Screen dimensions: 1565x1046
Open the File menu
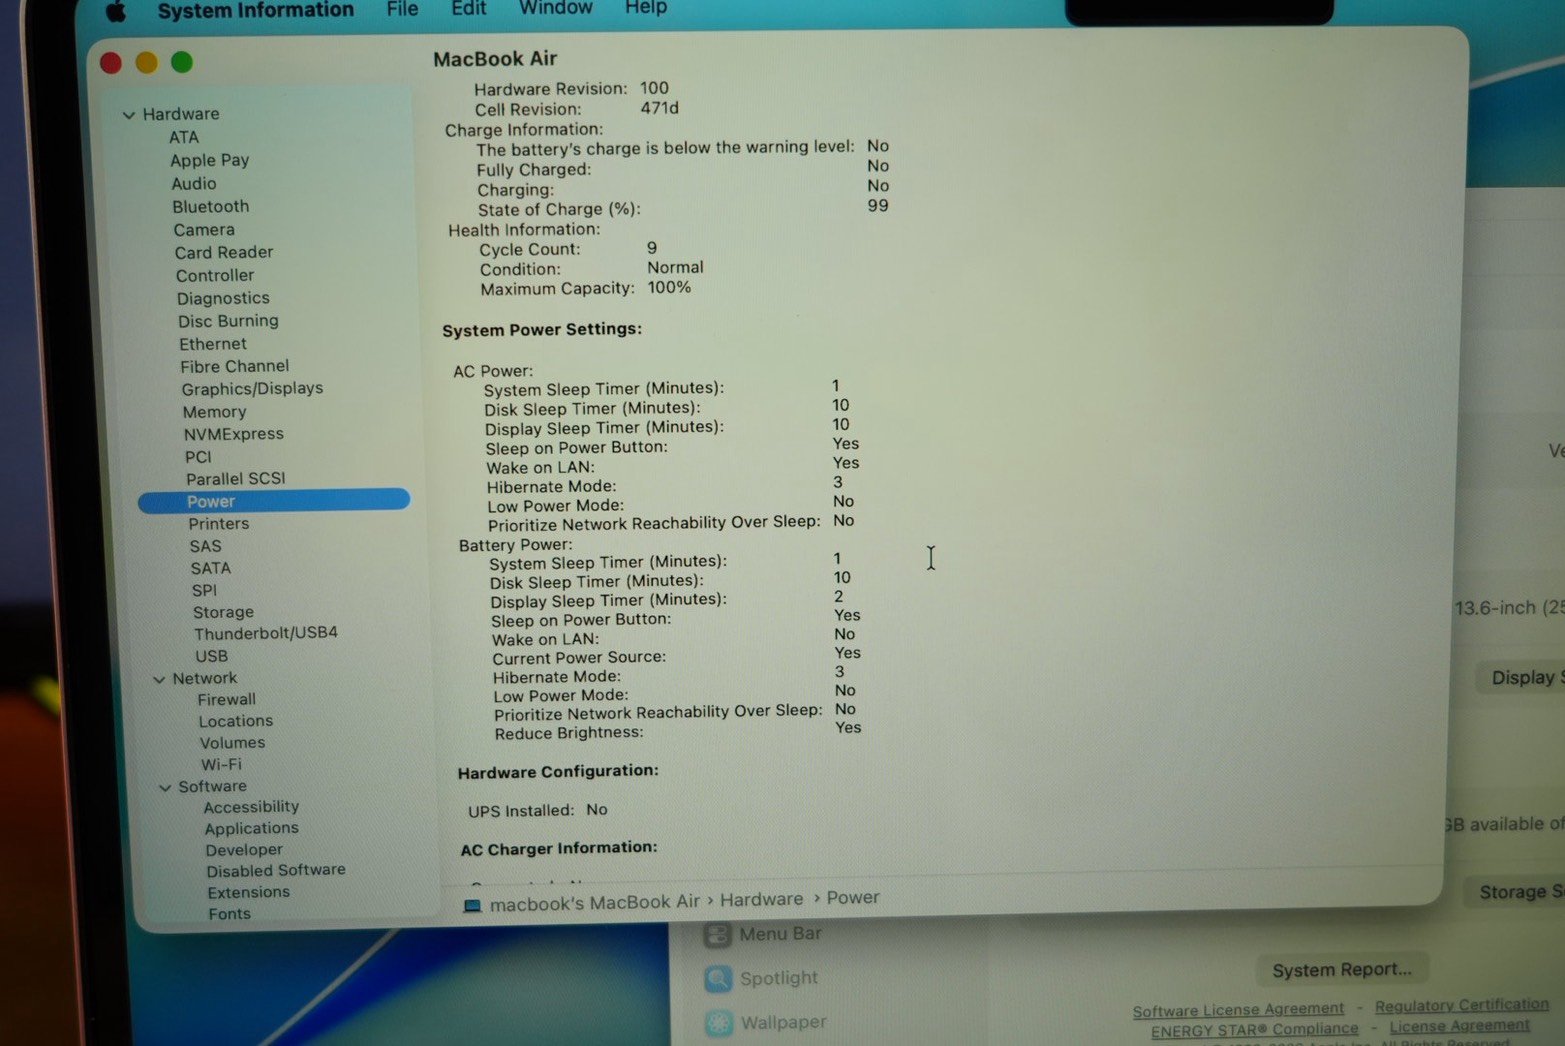click(x=402, y=9)
